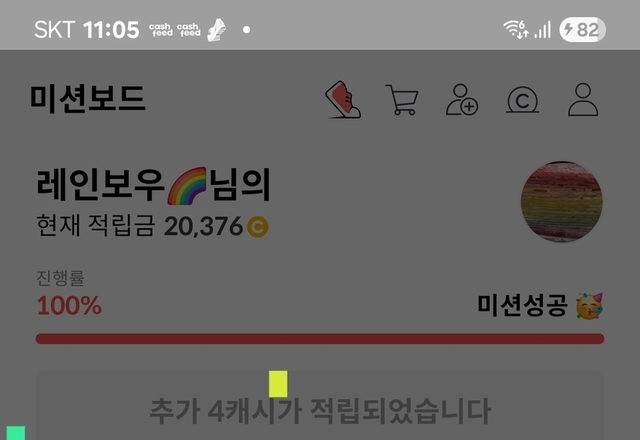Tap the rainbow cake profile picture
Screen dimensions: 640x440
(562, 202)
